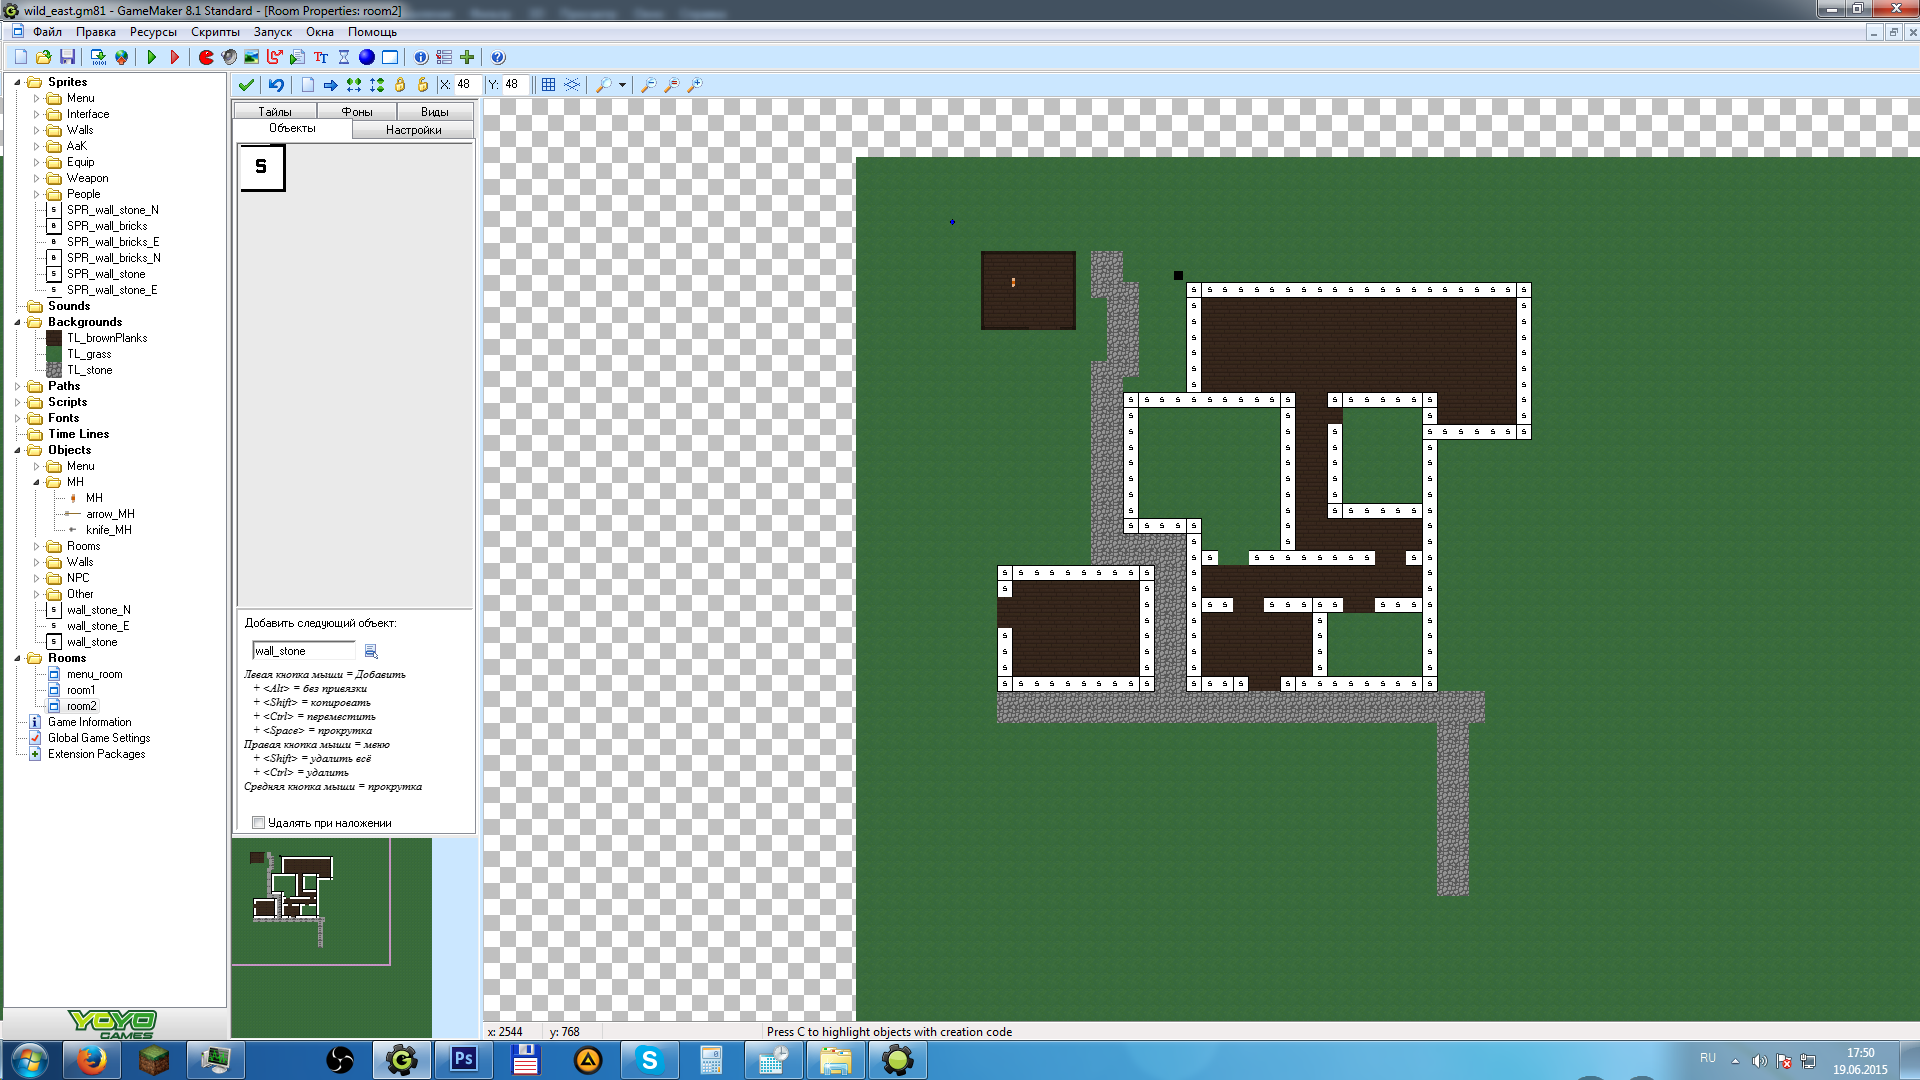Click the red Pacman create sprite icon
Screen dimensions: 1920x1080
[x=206, y=57]
